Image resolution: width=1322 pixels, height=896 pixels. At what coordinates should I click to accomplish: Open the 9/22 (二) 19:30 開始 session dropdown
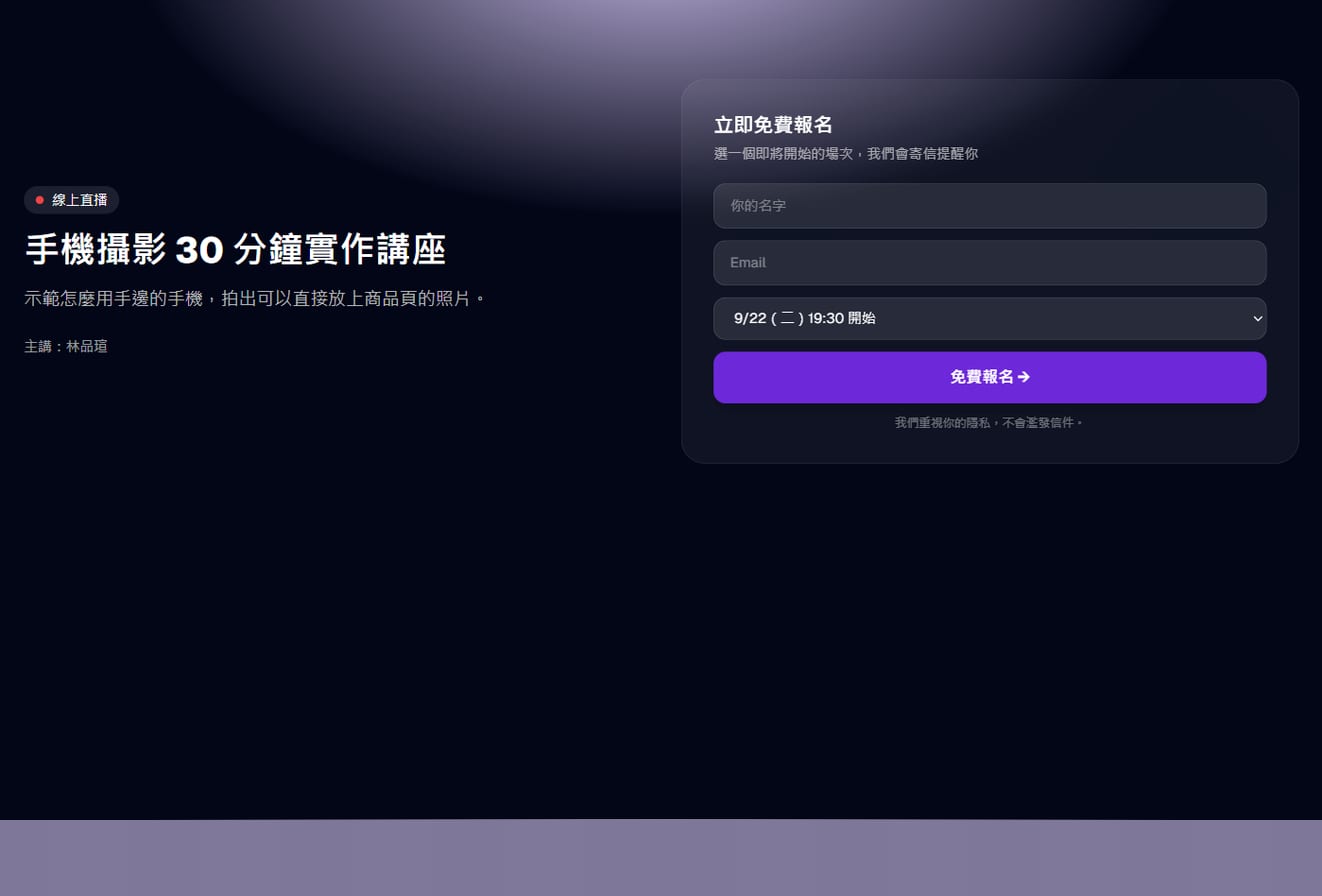(x=989, y=319)
